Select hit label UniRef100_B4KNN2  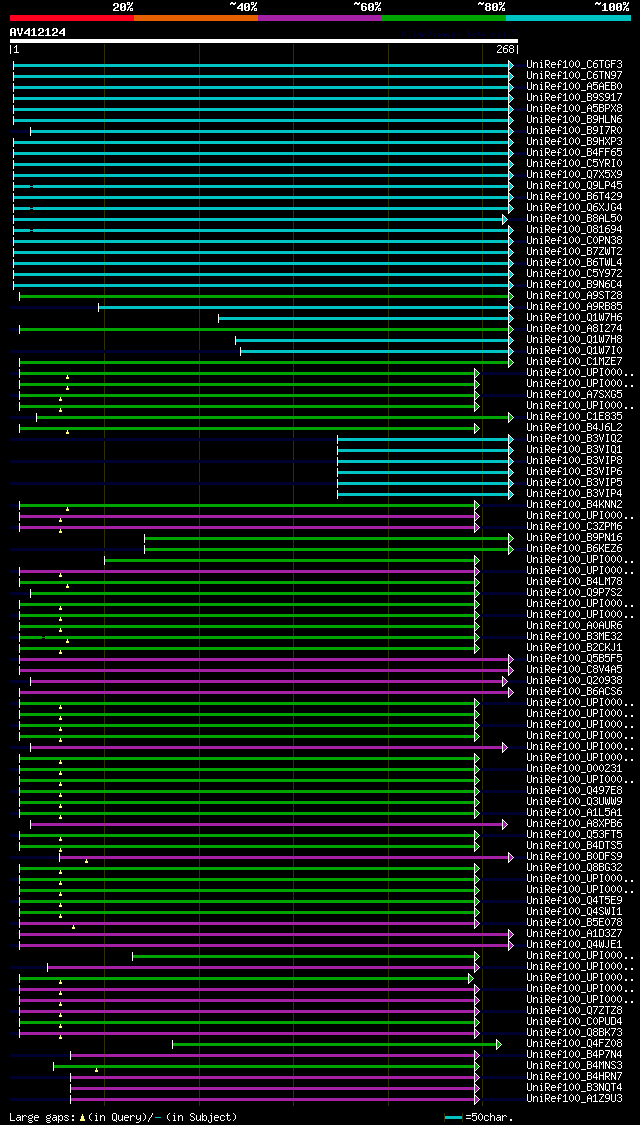[574, 504]
